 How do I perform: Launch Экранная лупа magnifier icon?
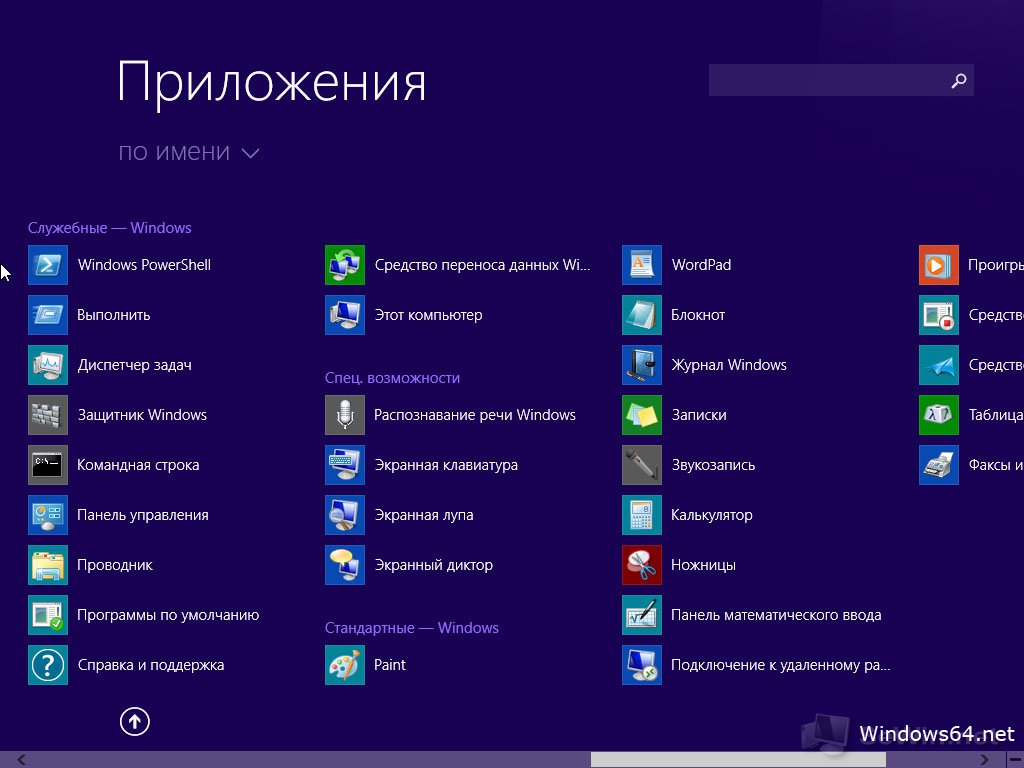[345, 515]
